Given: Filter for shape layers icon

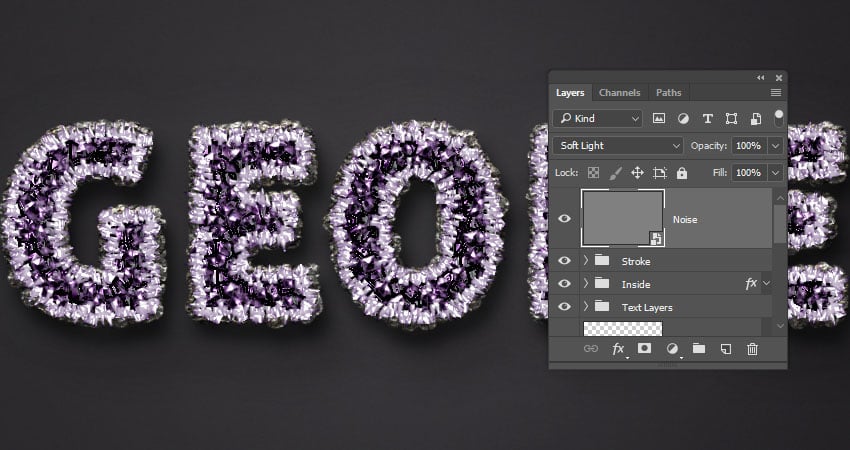Looking at the screenshot, I should tap(731, 118).
